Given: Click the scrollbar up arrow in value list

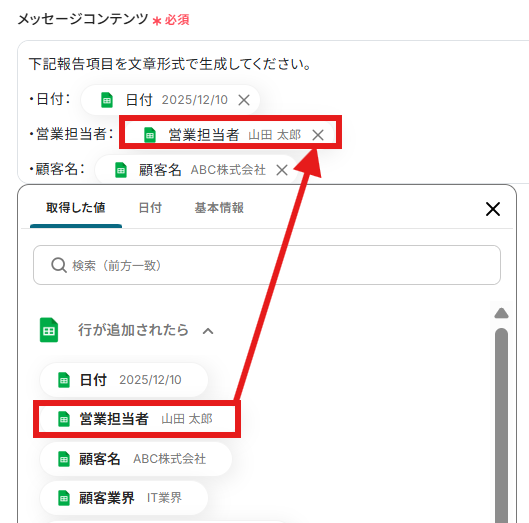Looking at the screenshot, I should pos(501,313).
